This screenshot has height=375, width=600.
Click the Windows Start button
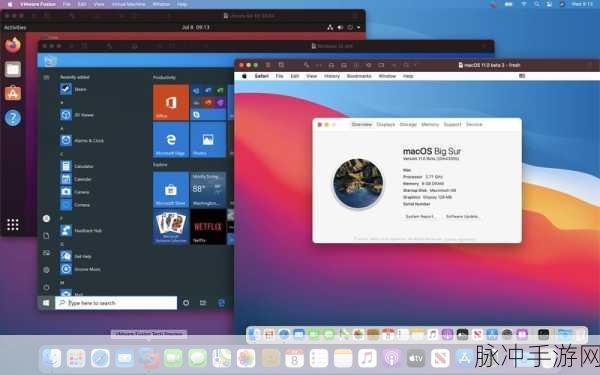coord(46,303)
